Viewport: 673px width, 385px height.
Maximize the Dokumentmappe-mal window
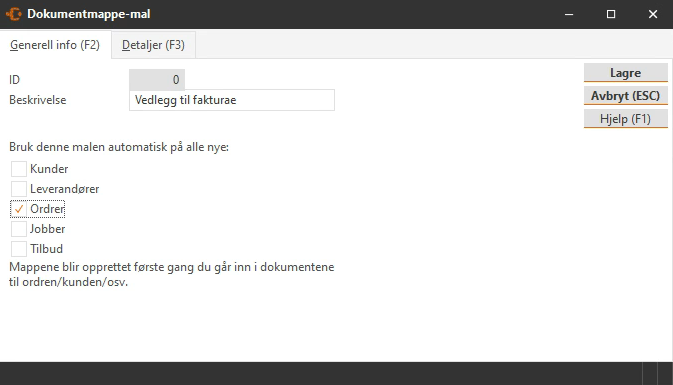coord(611,14)
